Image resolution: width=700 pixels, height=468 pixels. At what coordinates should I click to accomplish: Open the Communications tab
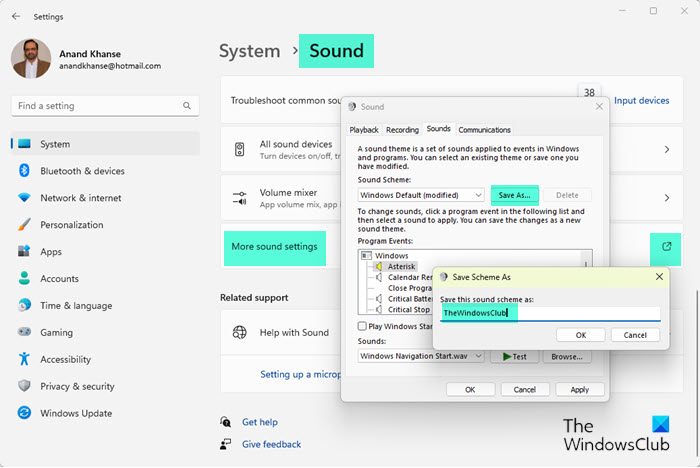coord(484,130)
